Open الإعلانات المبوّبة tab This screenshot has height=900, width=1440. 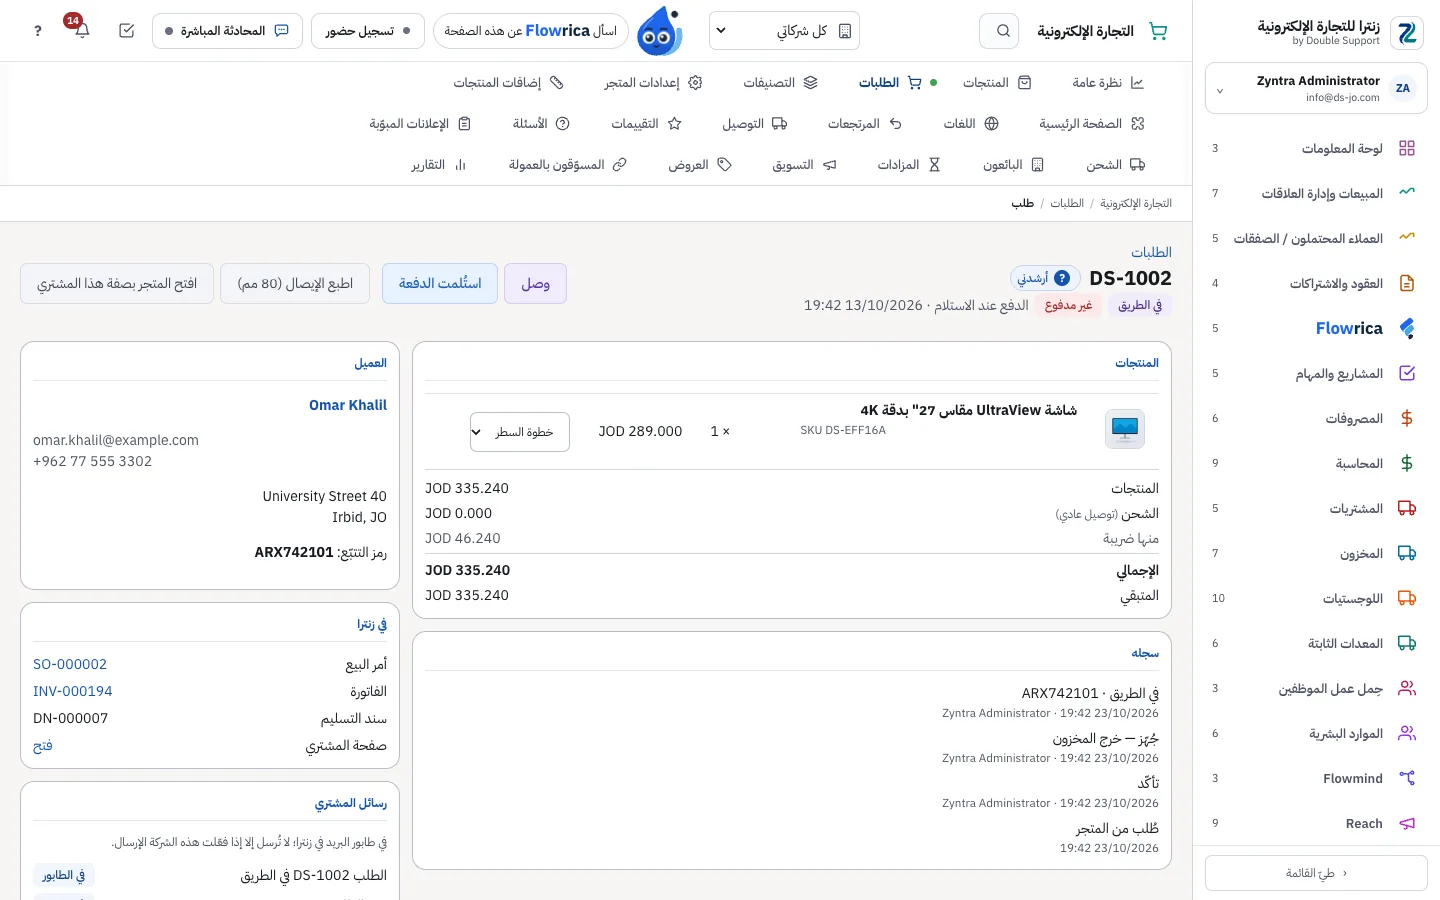pyautogui.click(x=420, y=124)
